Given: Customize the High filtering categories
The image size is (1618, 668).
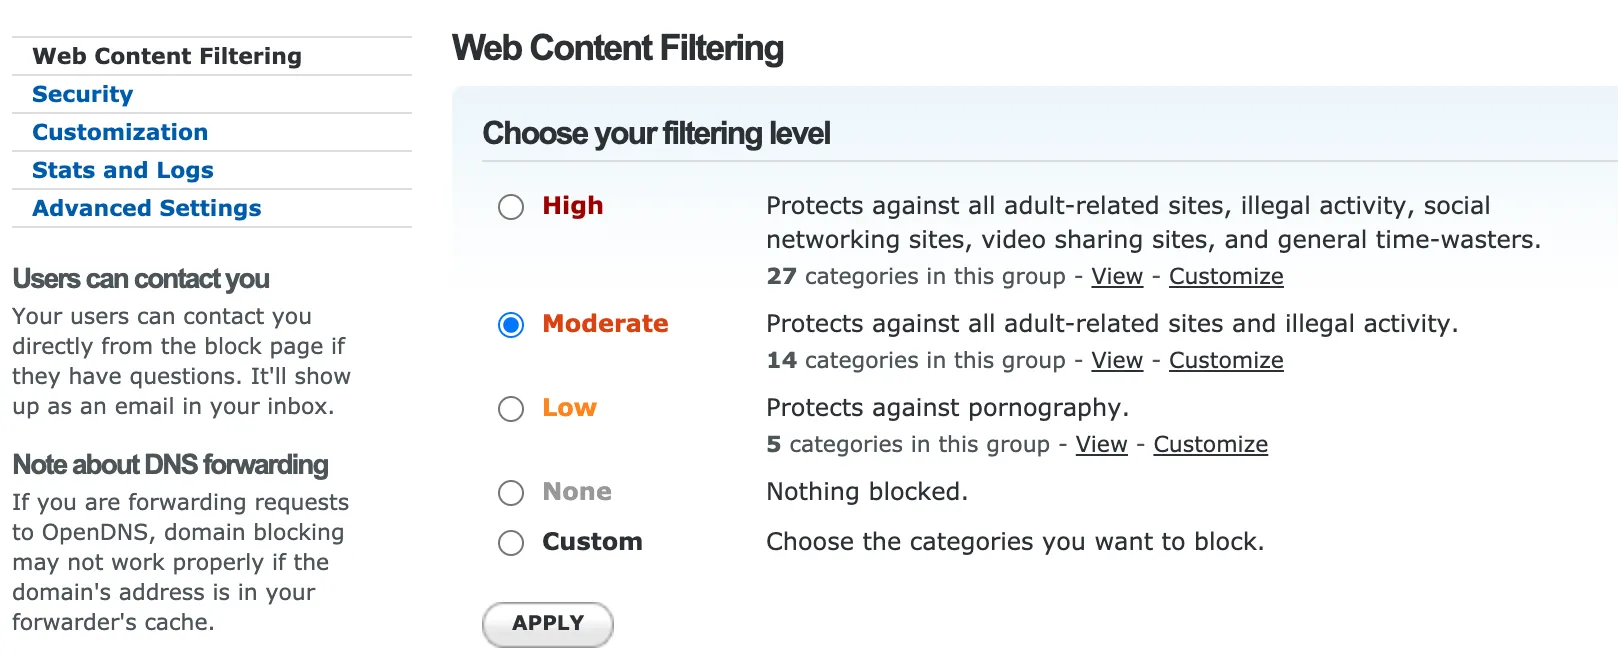Looking at the screenshot, I should pyautogui.click(x=1226, y=276).
